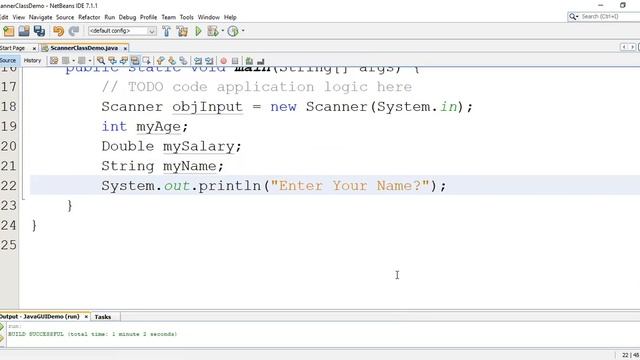
Task: Open the Help menu
Action: 230,17
